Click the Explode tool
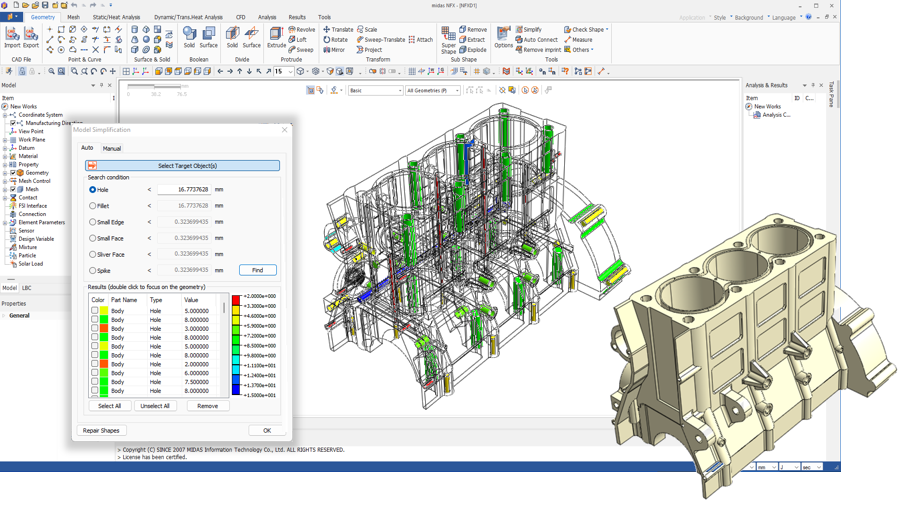The image size is (907, 509). 473,50
